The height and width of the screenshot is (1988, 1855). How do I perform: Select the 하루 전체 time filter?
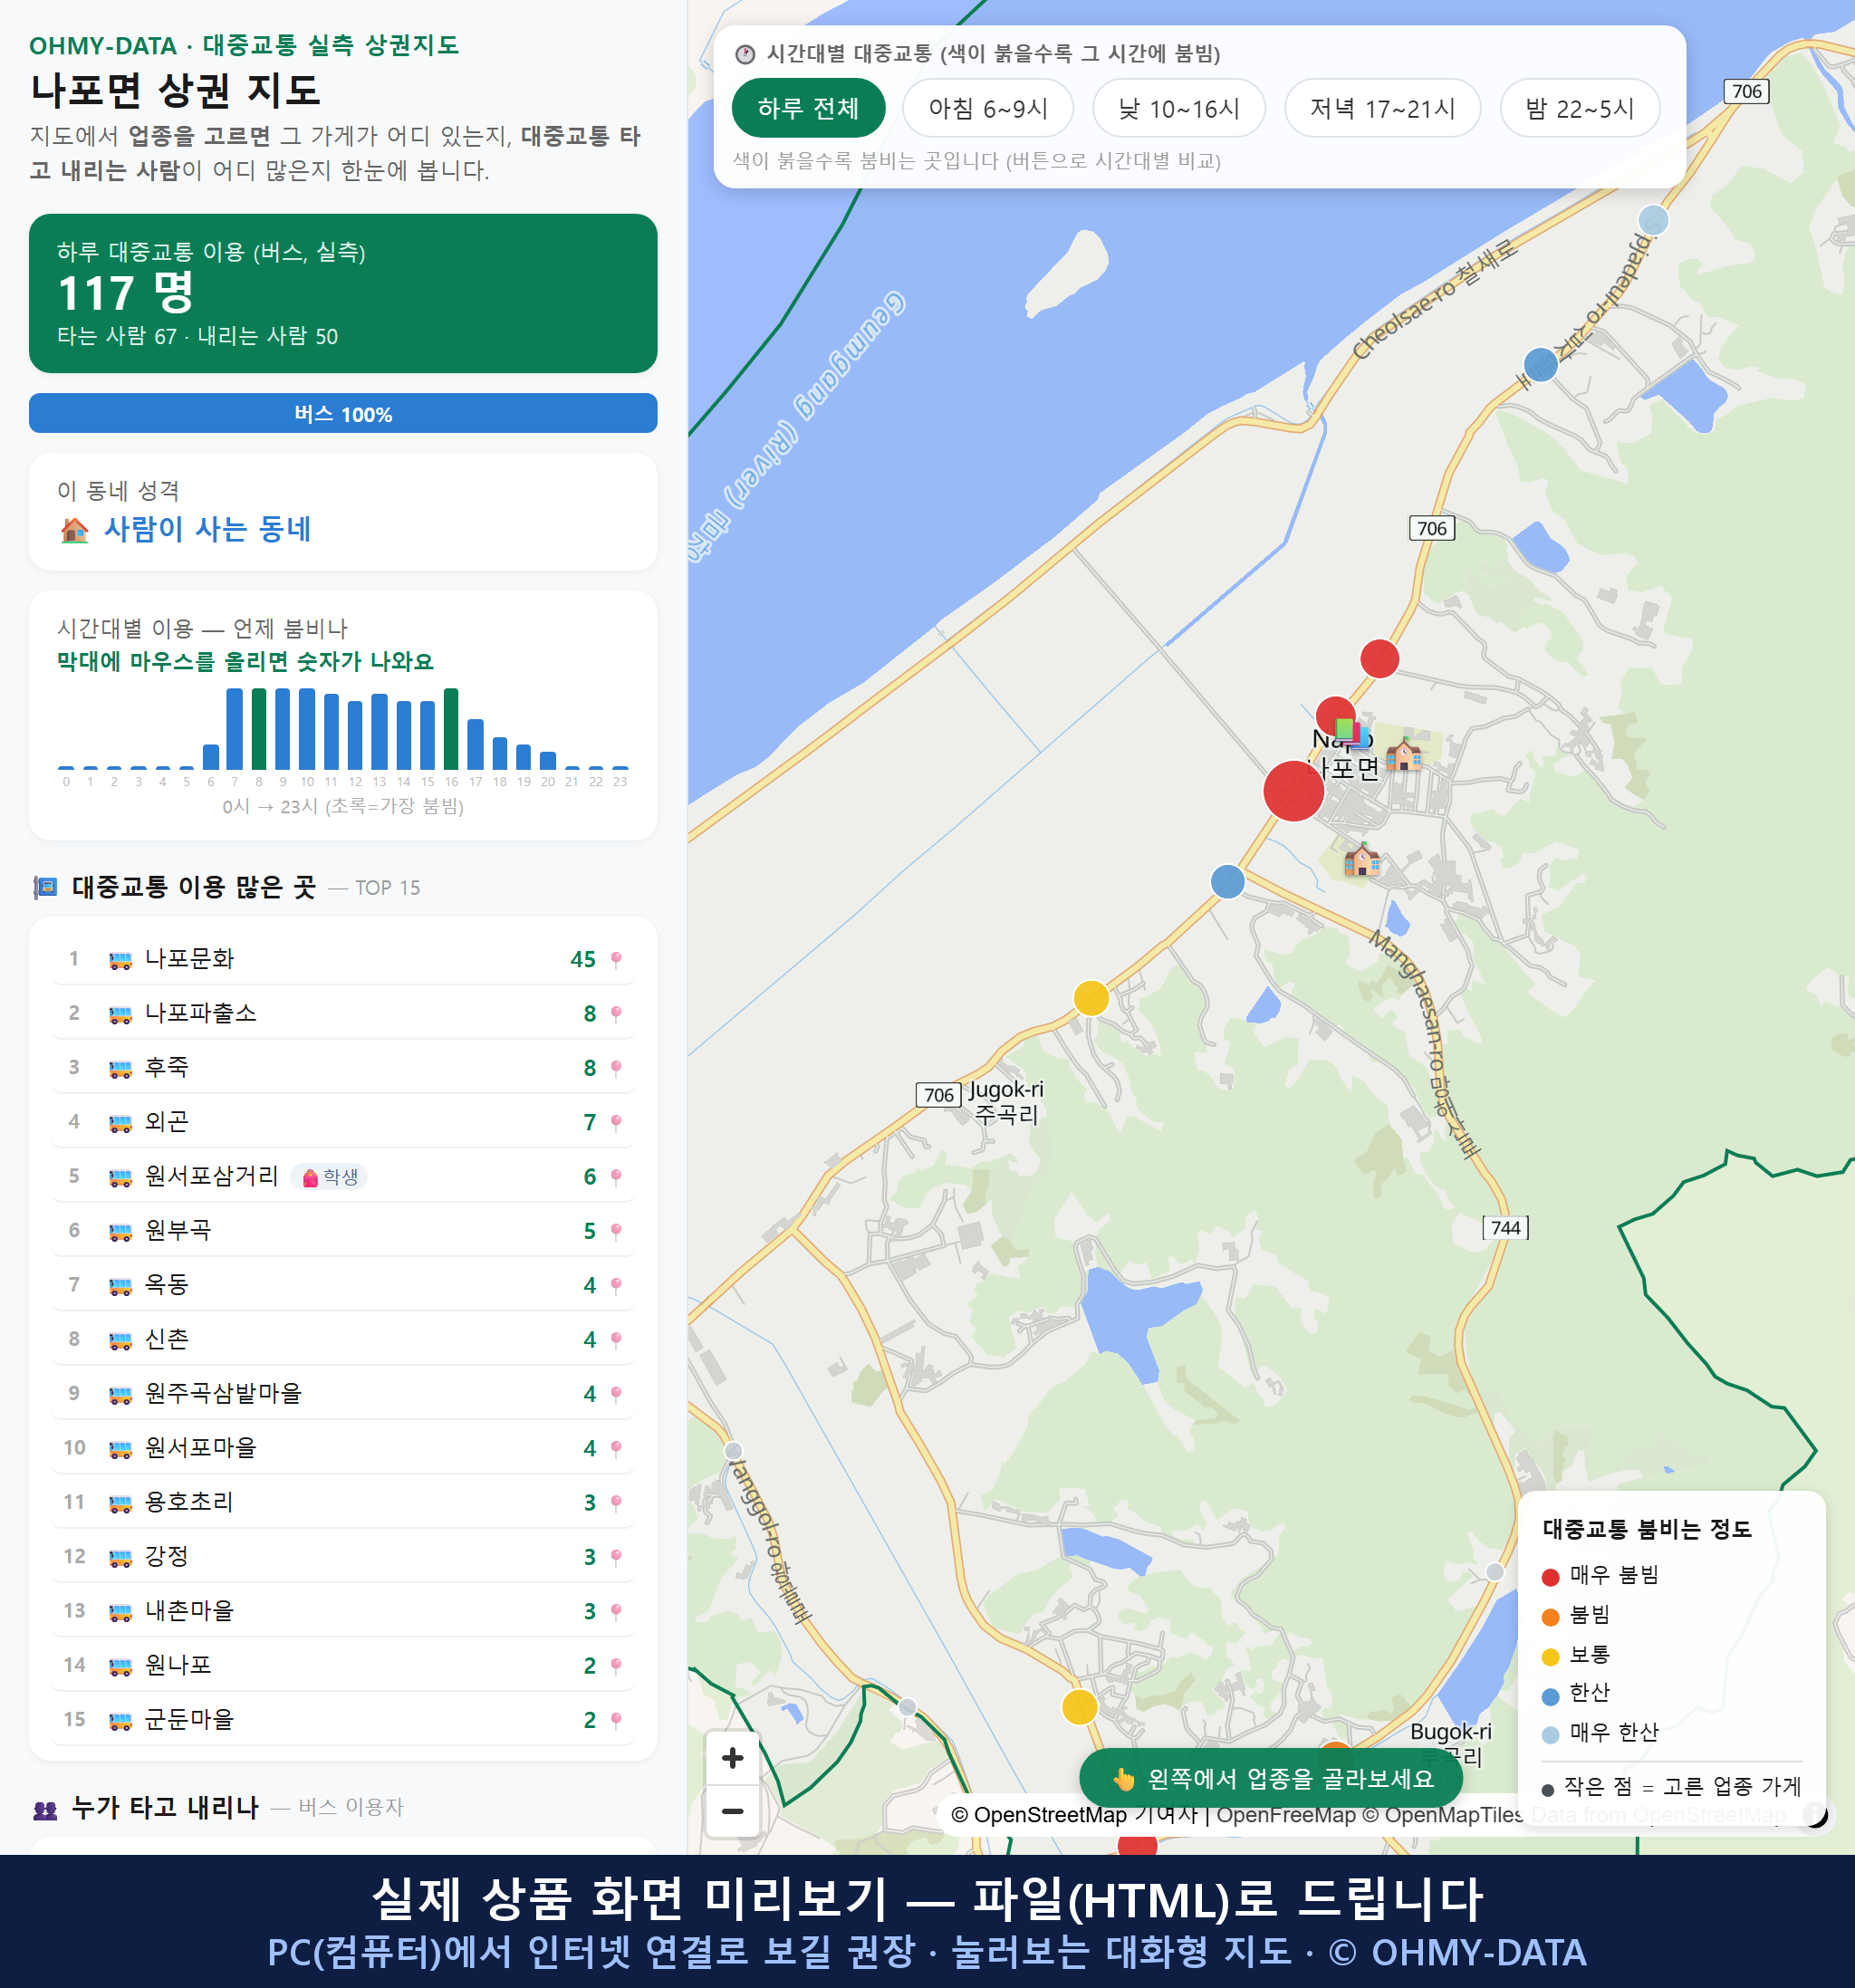point(808,108)
